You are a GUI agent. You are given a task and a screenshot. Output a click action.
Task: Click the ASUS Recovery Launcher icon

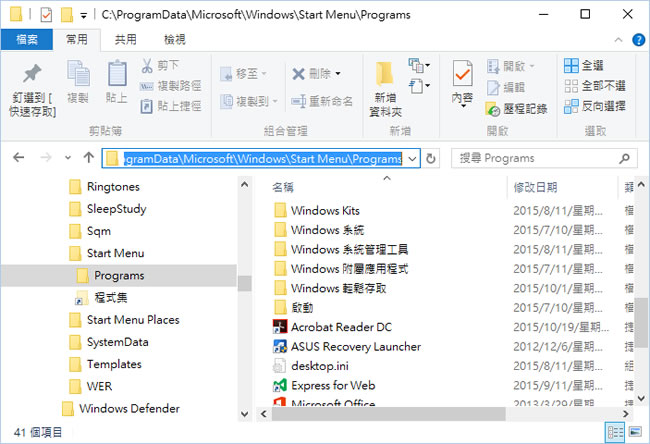[280, 346]
